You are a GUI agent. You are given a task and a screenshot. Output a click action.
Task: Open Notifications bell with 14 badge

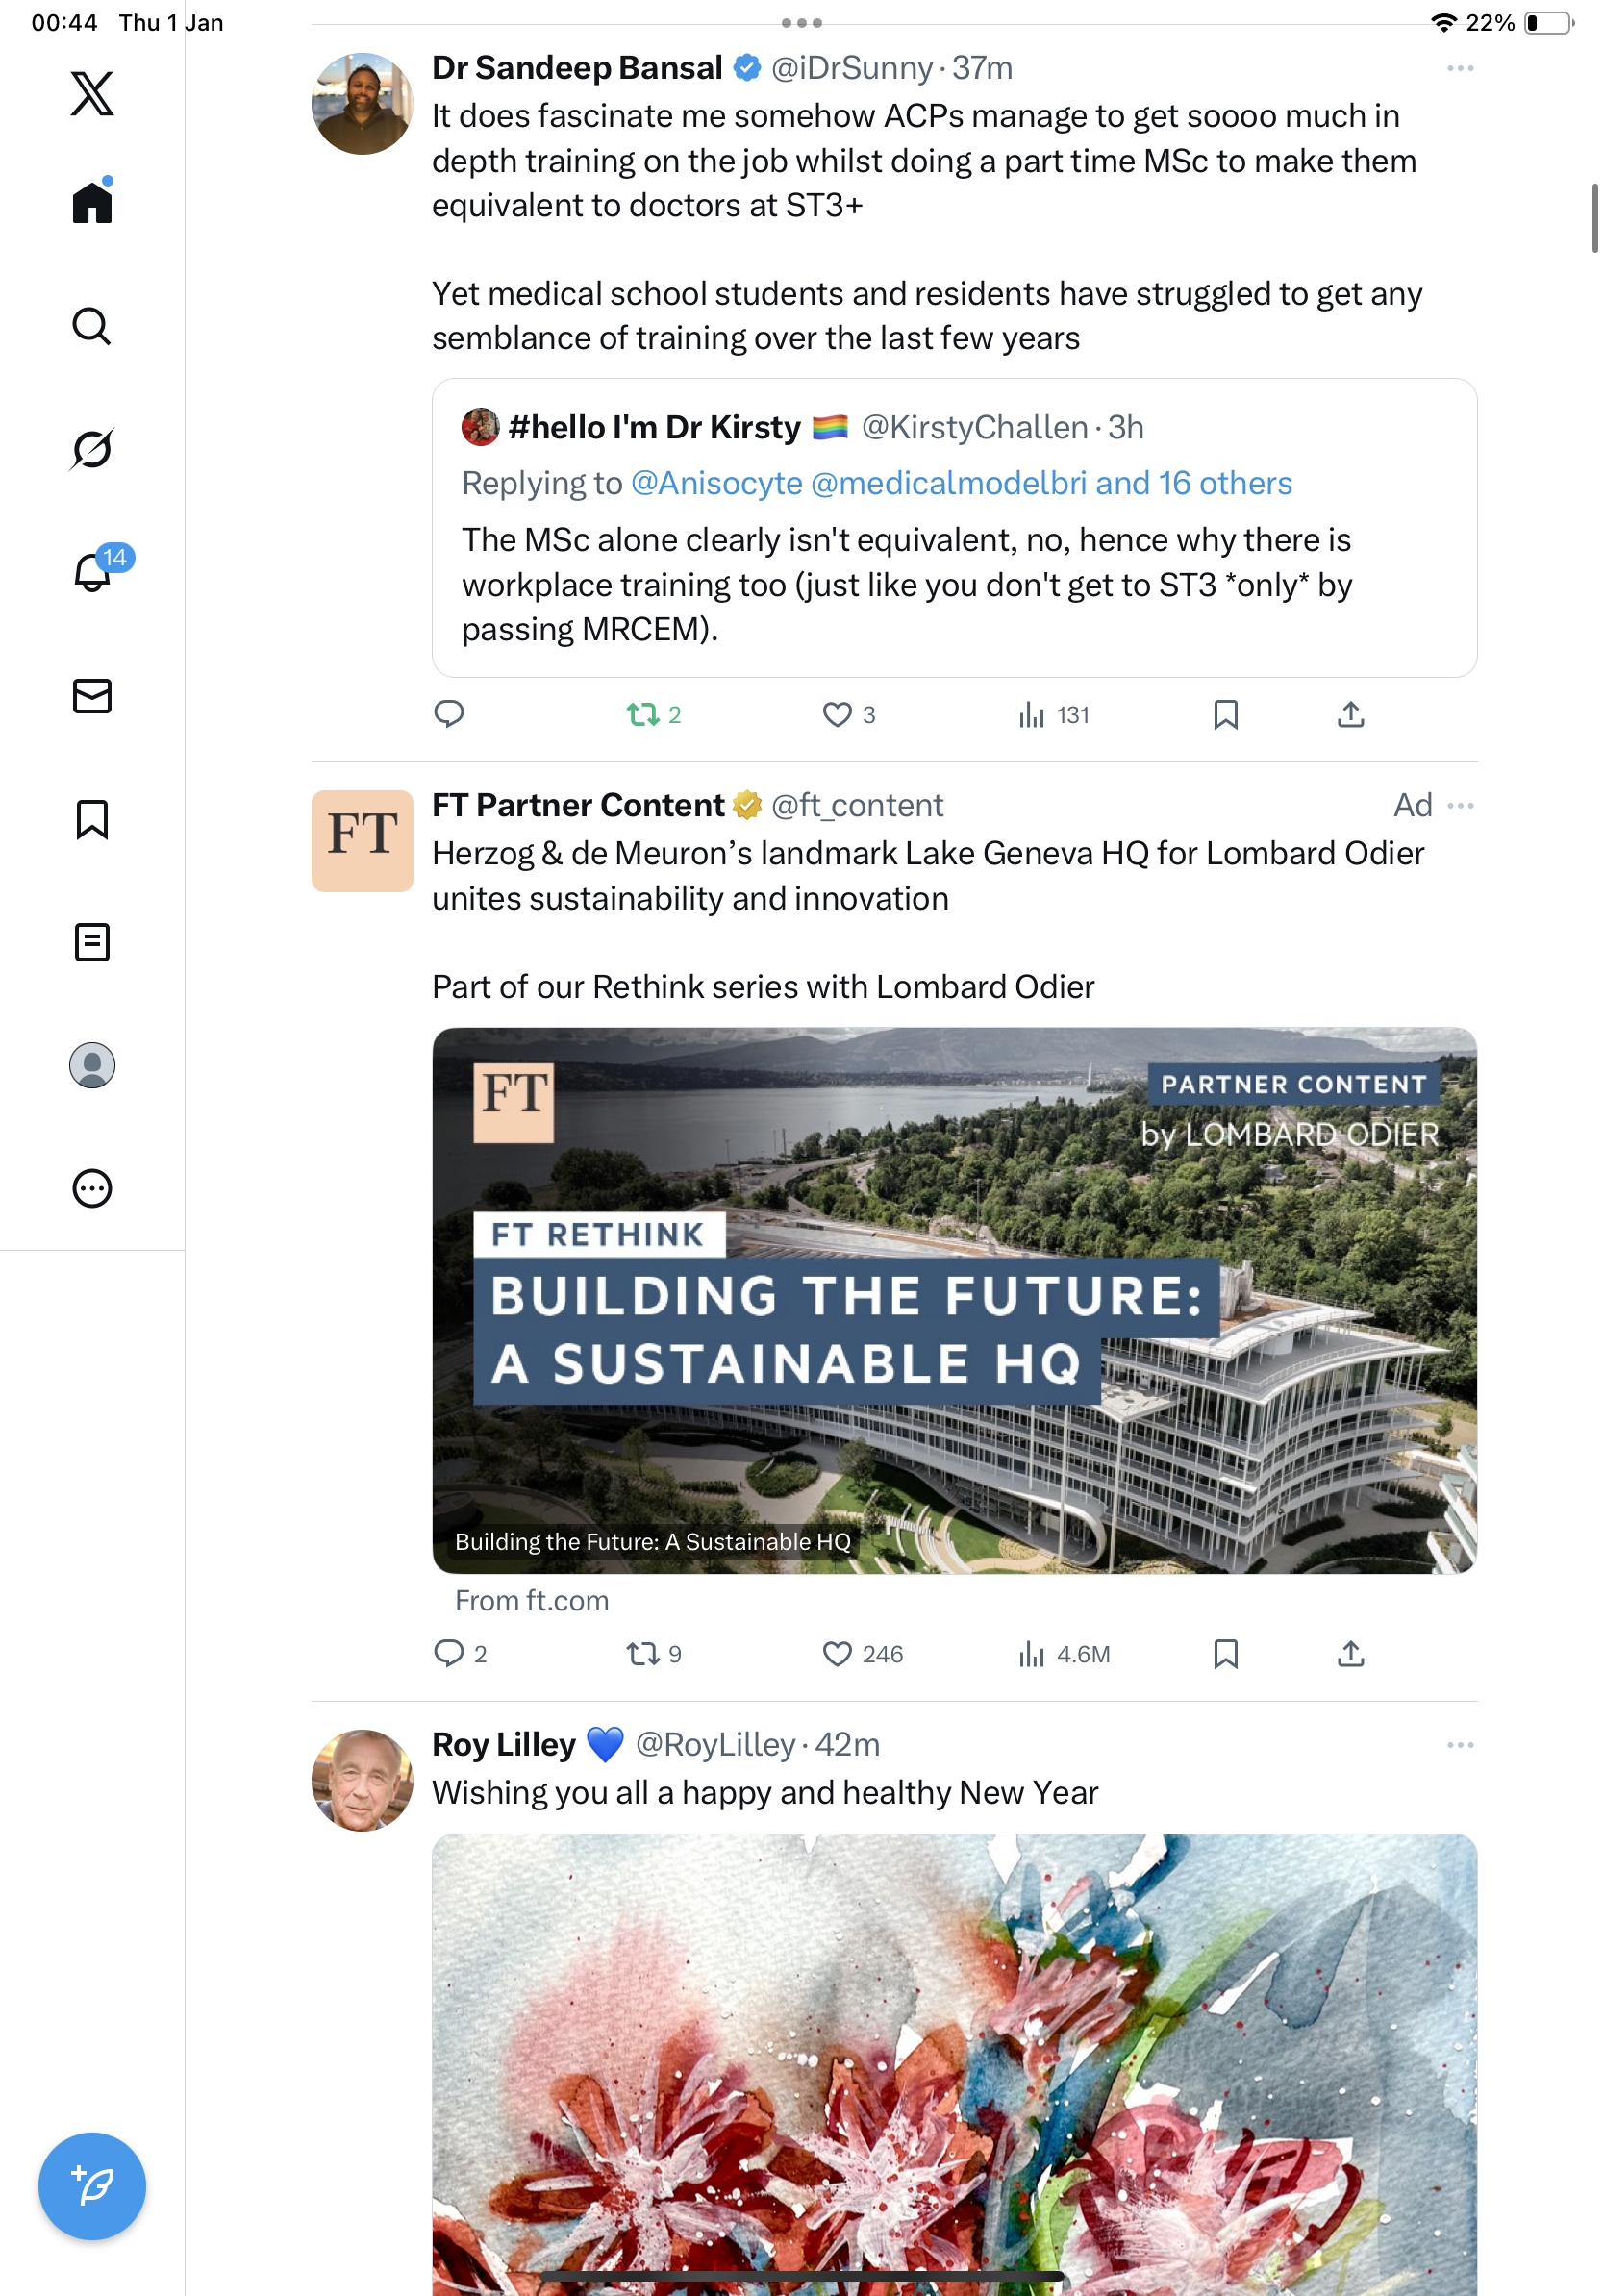(x=92, y=572)
